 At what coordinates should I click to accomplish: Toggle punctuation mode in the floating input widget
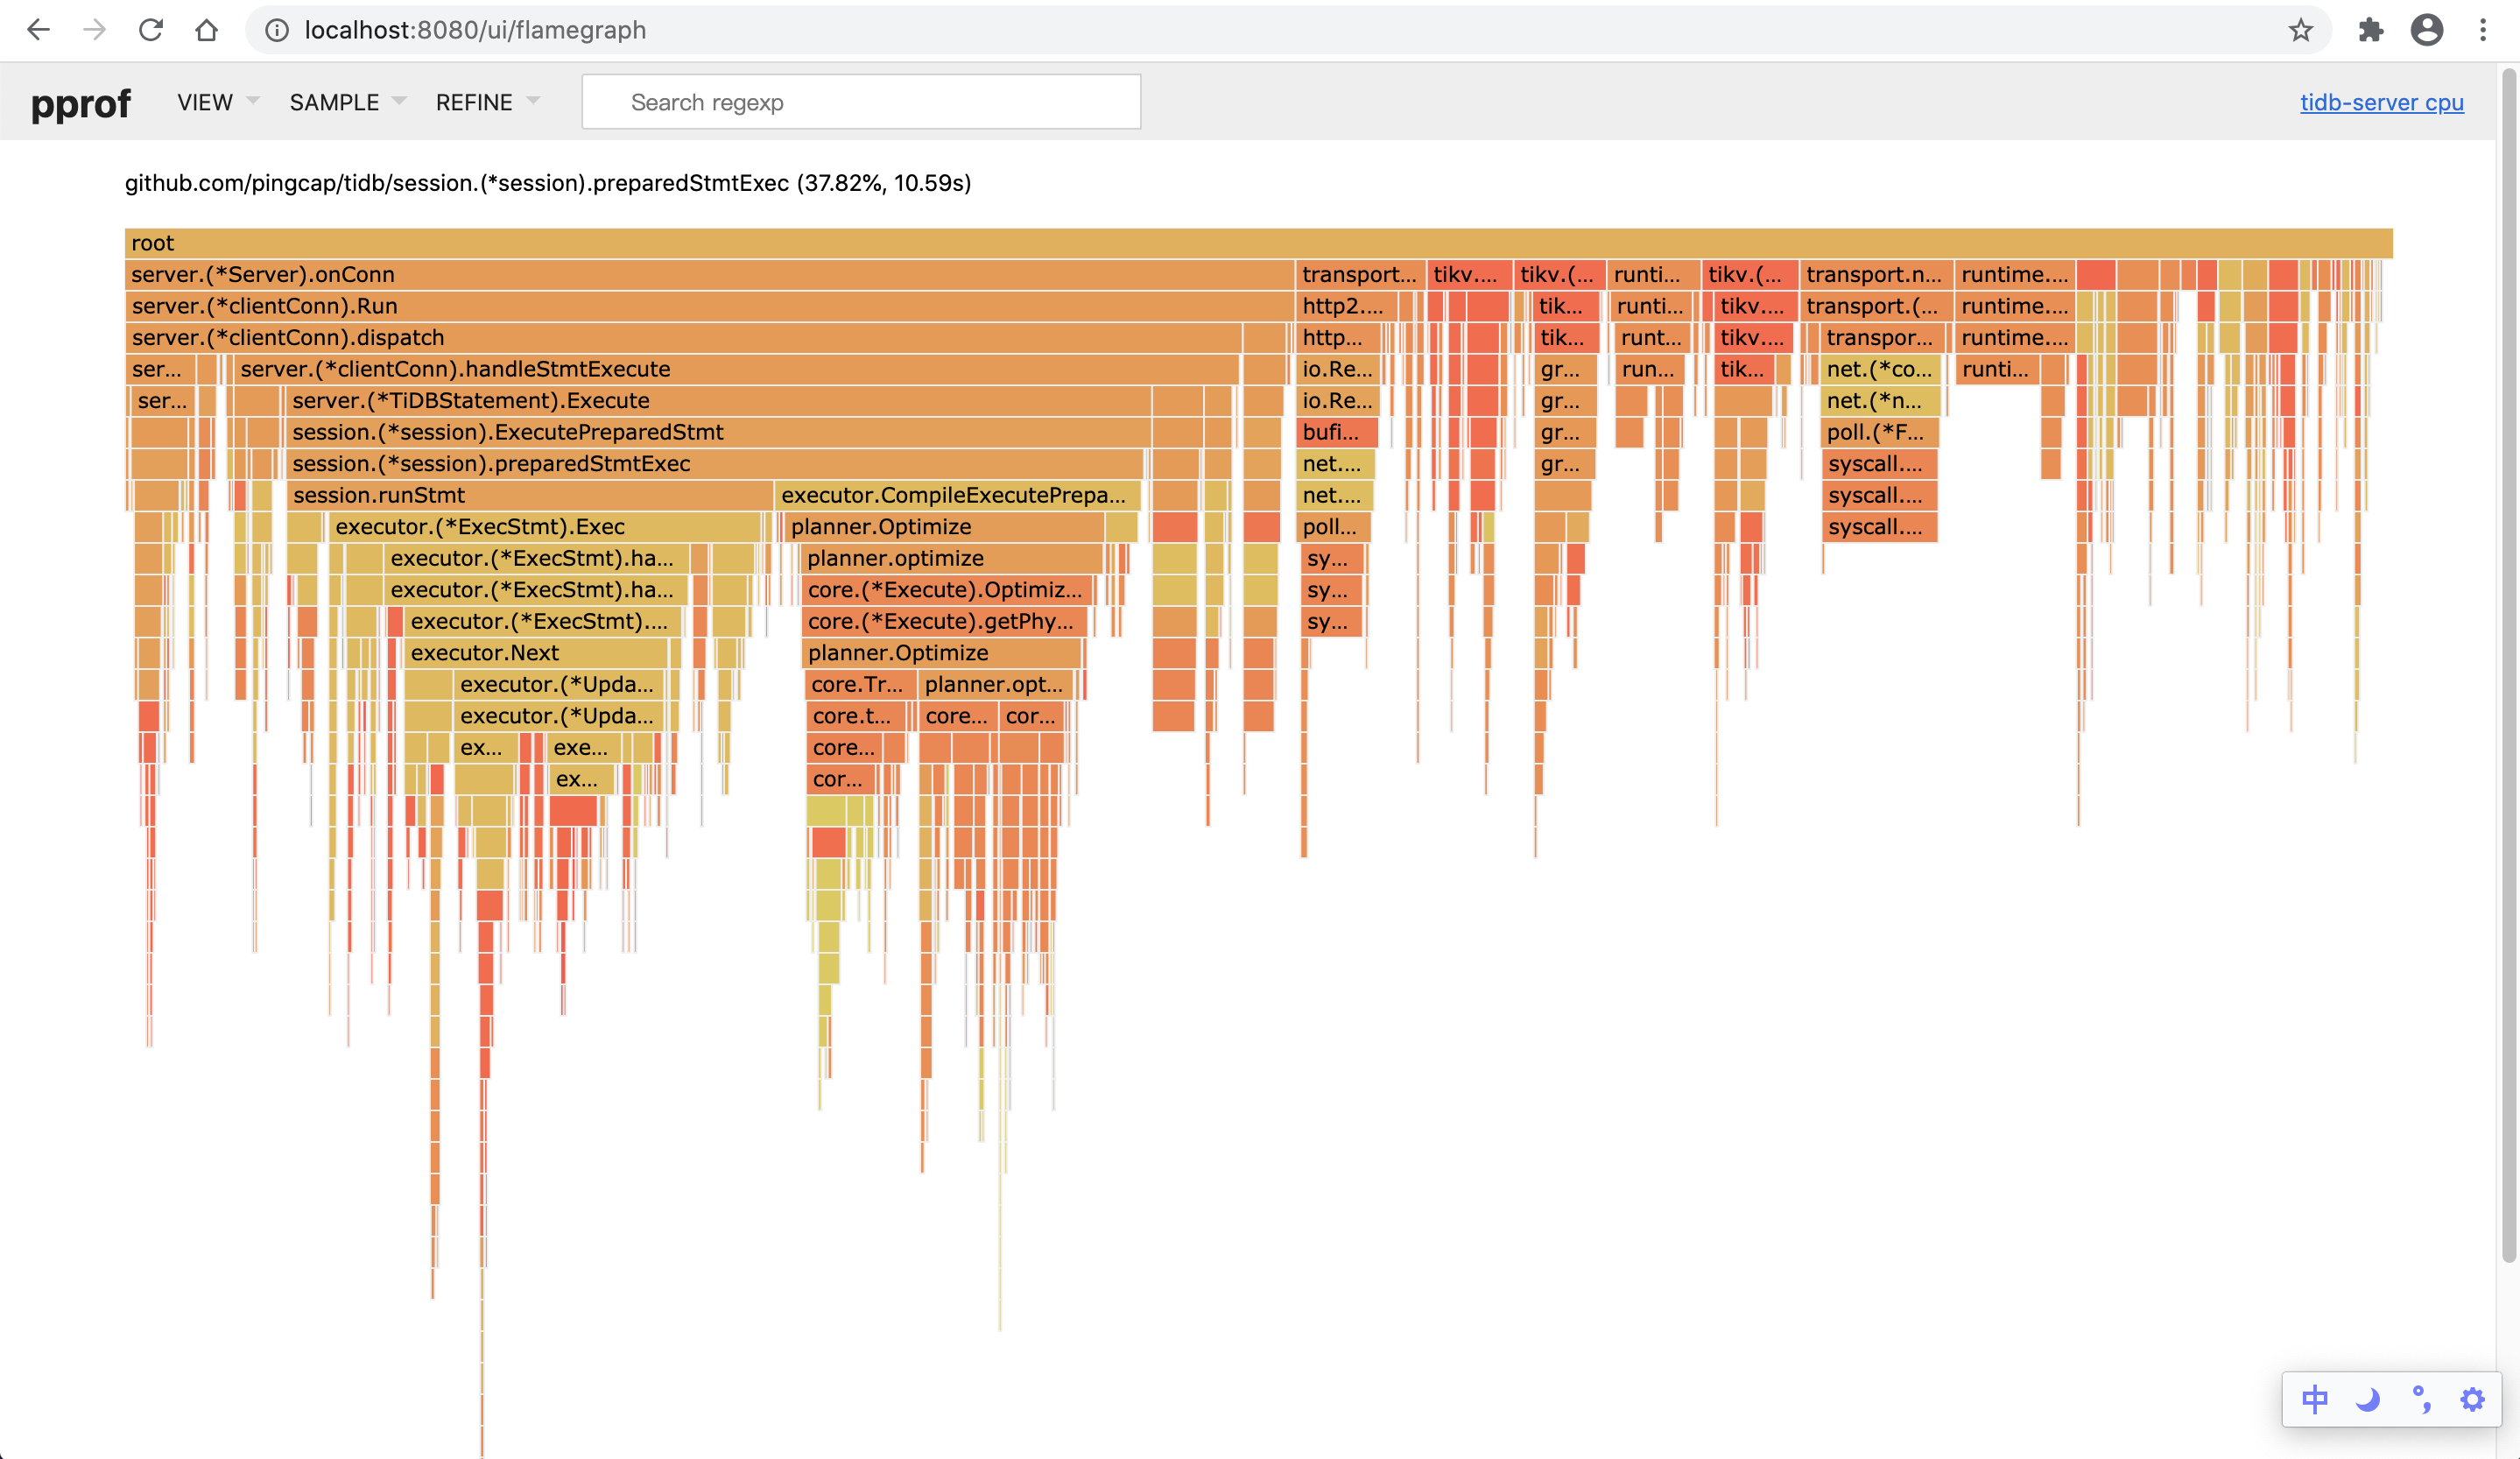coord(2421,1399)
